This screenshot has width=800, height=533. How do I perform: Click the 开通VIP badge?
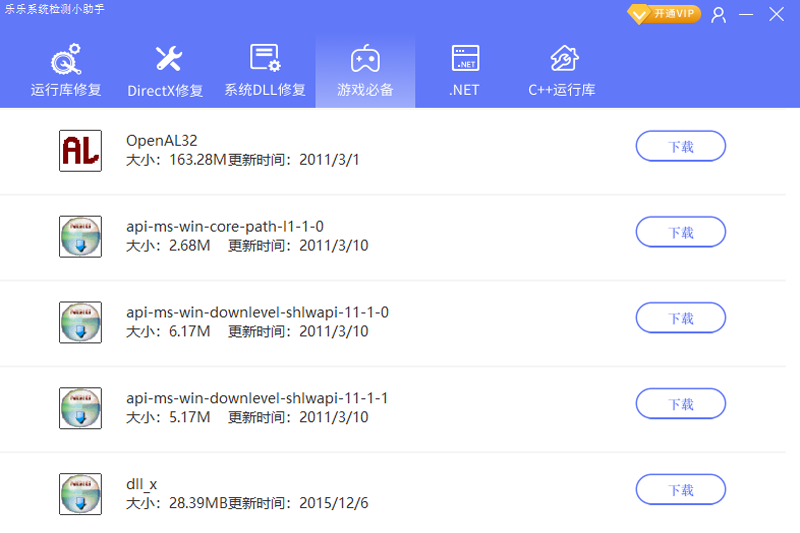(664, 14)
